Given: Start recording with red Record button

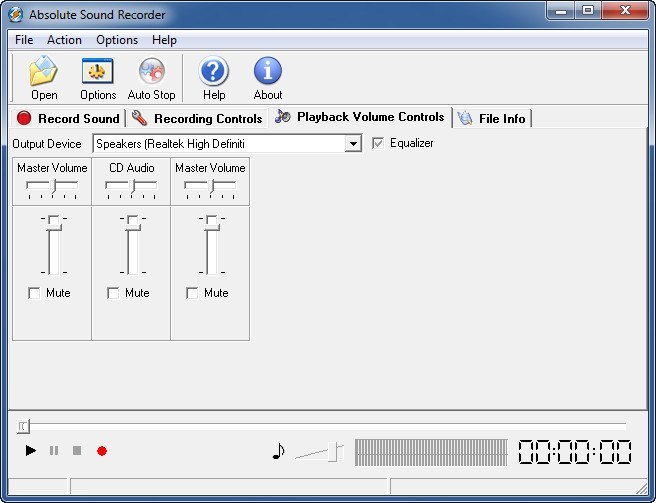Looking at the screenshot, I should pos(102,451).
